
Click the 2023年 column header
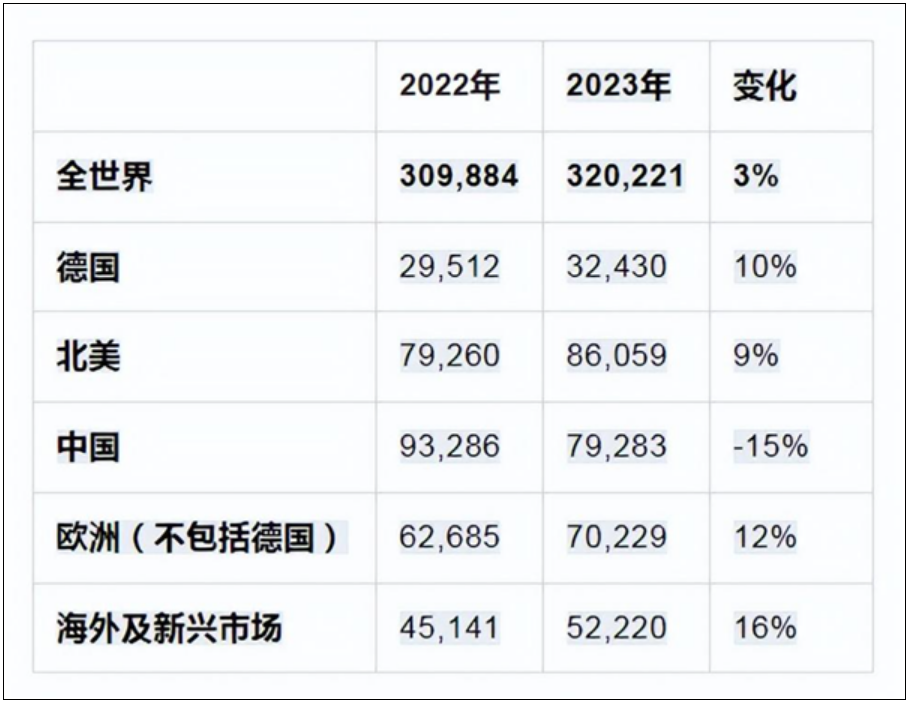point(618,86)
